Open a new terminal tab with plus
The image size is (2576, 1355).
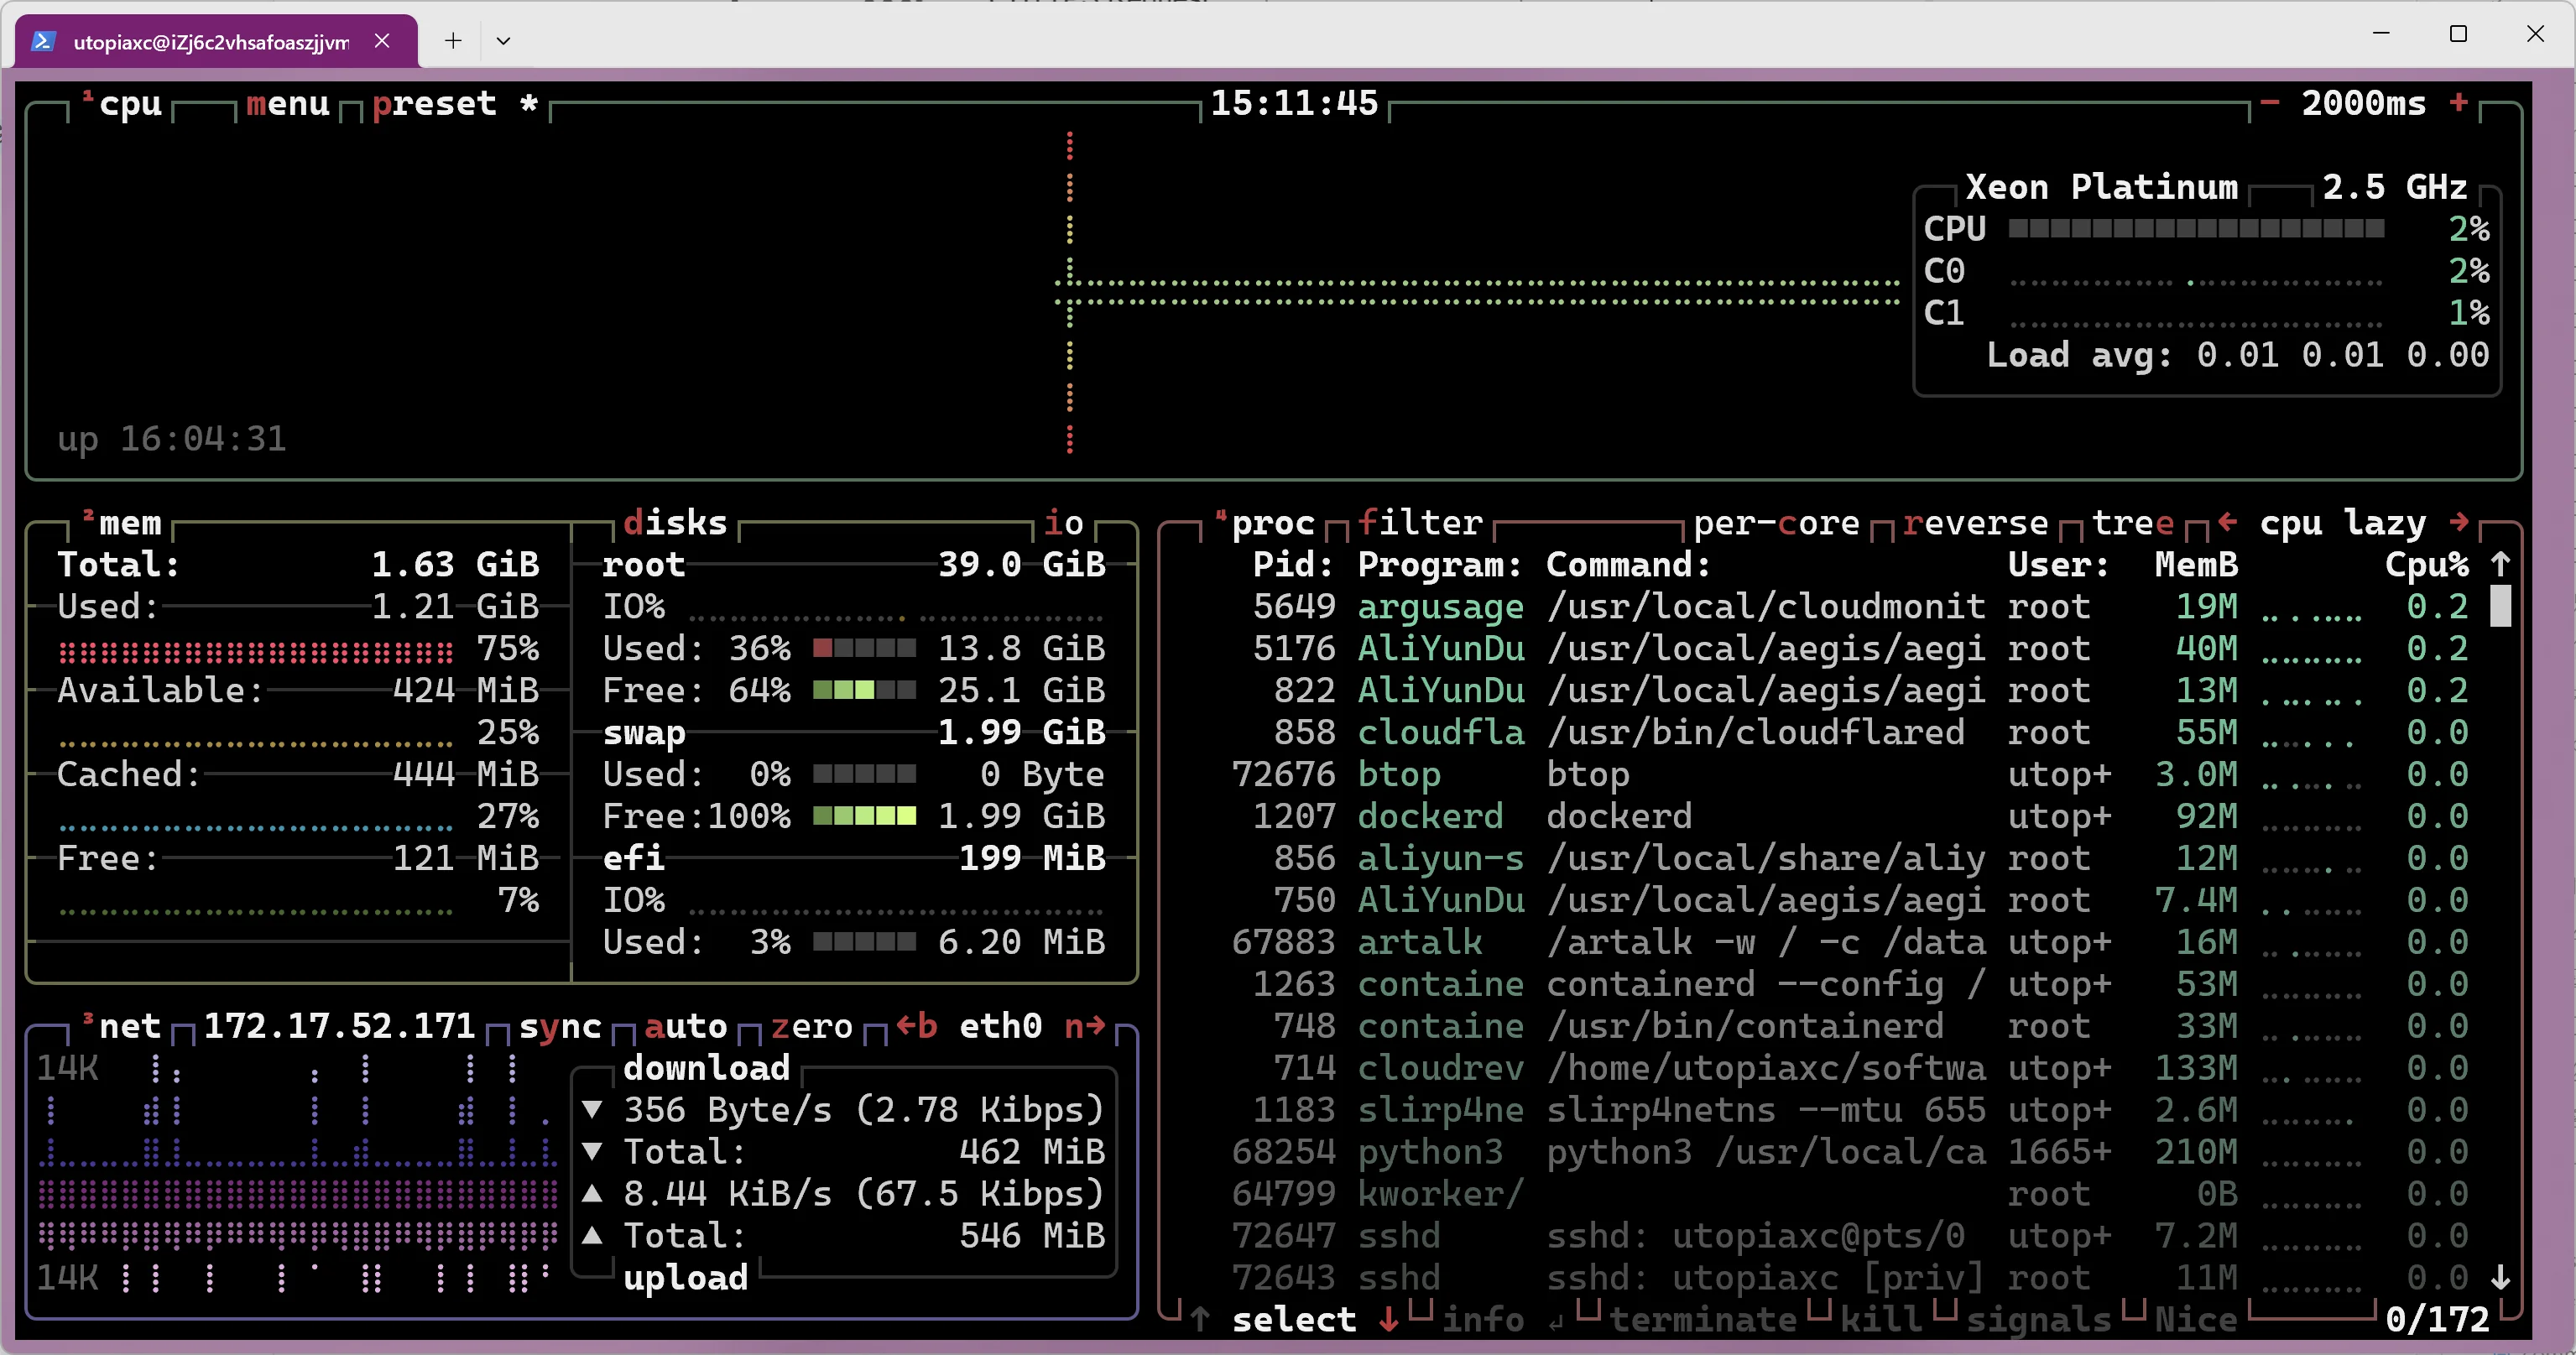[x=453, y=40]
